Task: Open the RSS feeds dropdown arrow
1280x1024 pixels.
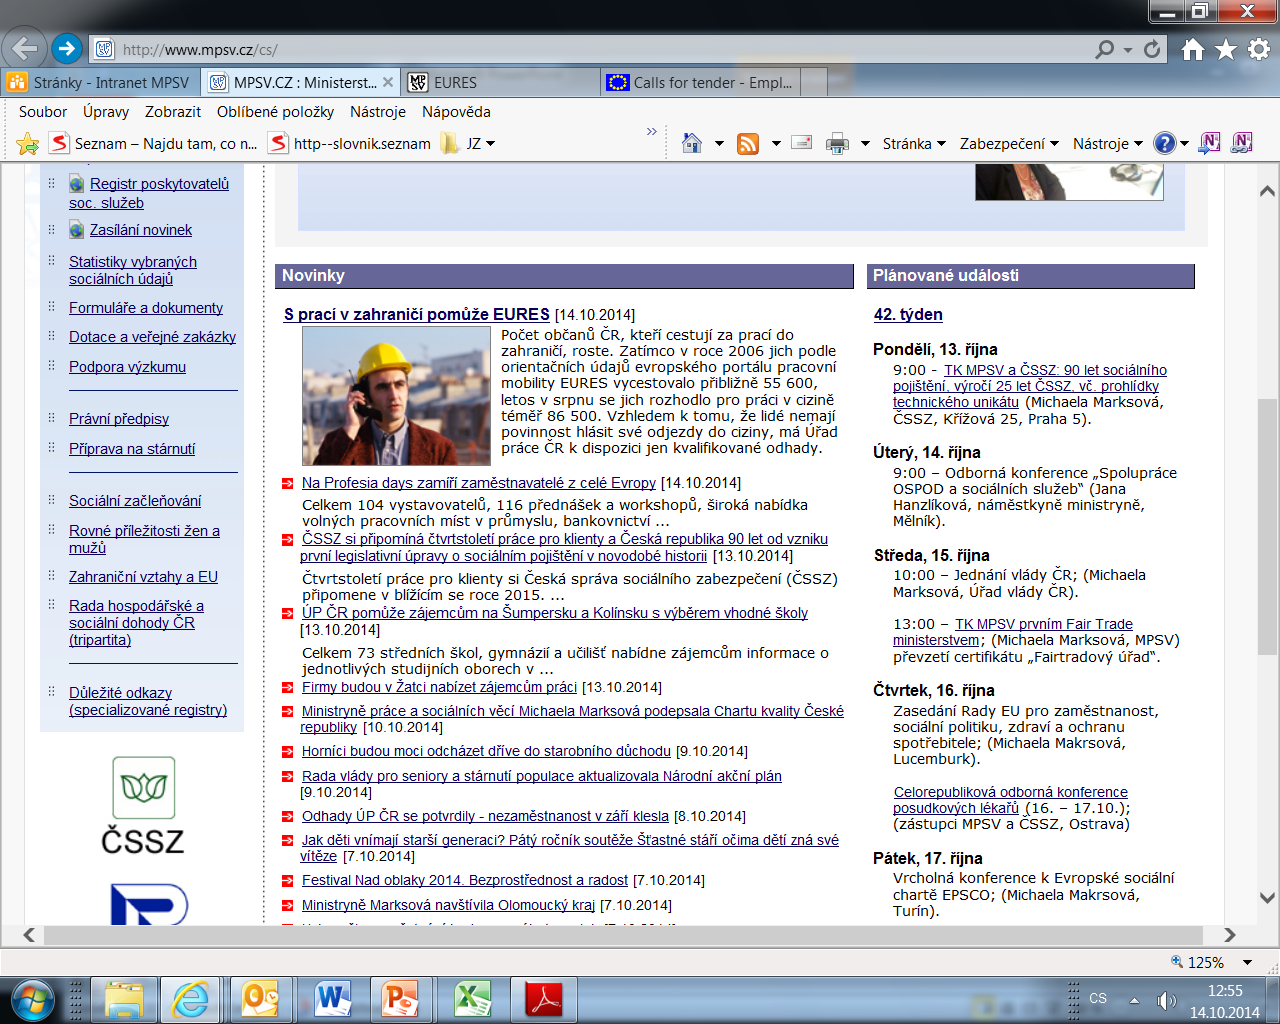Action: coord(776,144)
